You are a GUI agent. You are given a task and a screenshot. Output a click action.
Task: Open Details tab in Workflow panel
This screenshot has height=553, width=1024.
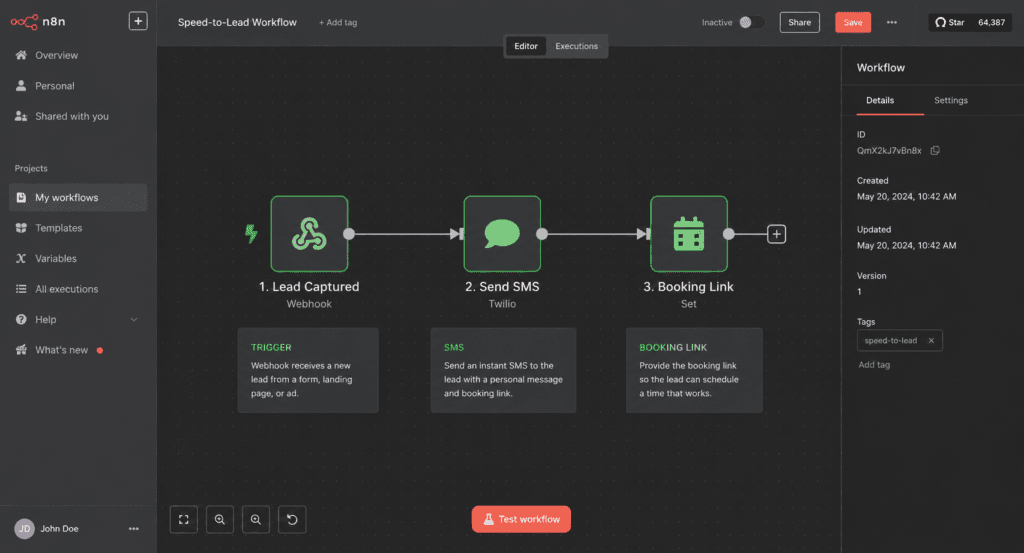[x=880, y=101]
